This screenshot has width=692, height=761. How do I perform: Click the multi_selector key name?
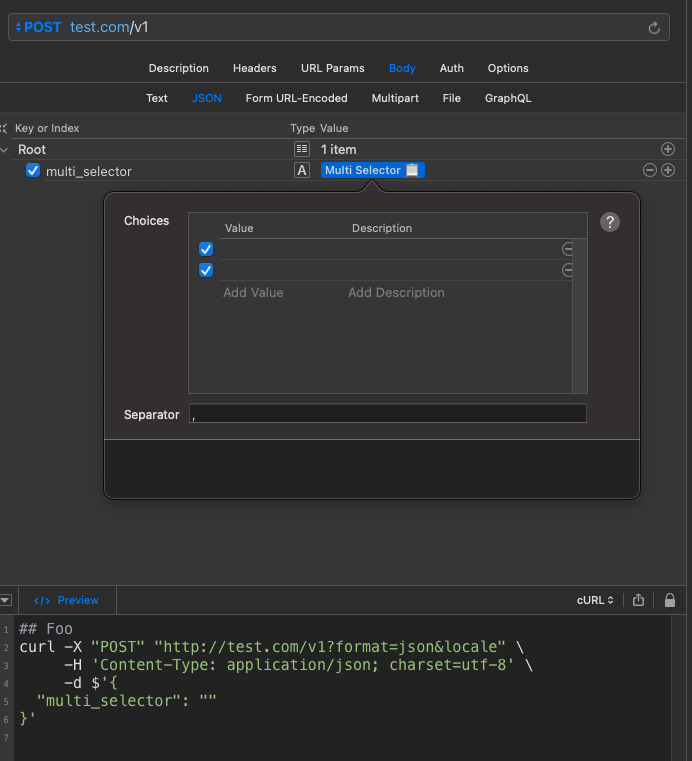tap(89, 171)
